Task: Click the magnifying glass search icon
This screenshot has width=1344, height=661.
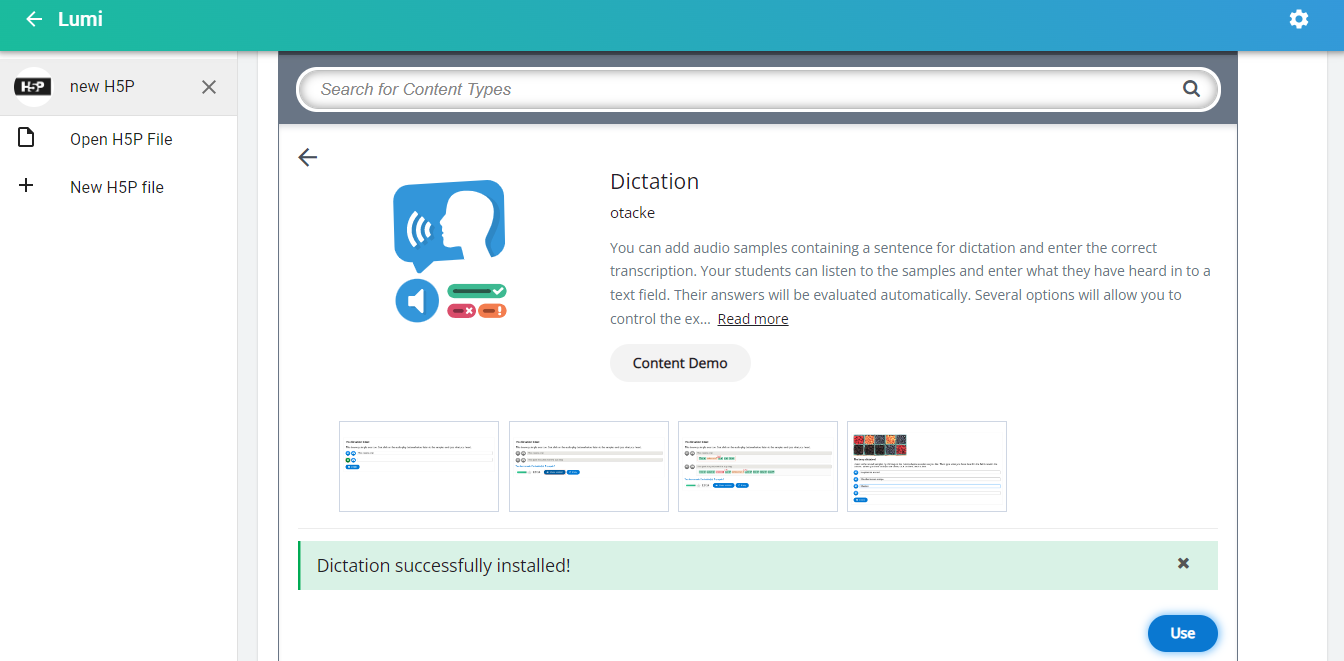Action: pos(1191,89)
